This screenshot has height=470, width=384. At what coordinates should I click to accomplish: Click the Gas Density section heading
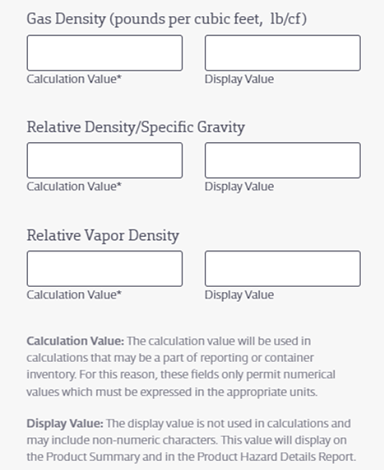[167, 19]
